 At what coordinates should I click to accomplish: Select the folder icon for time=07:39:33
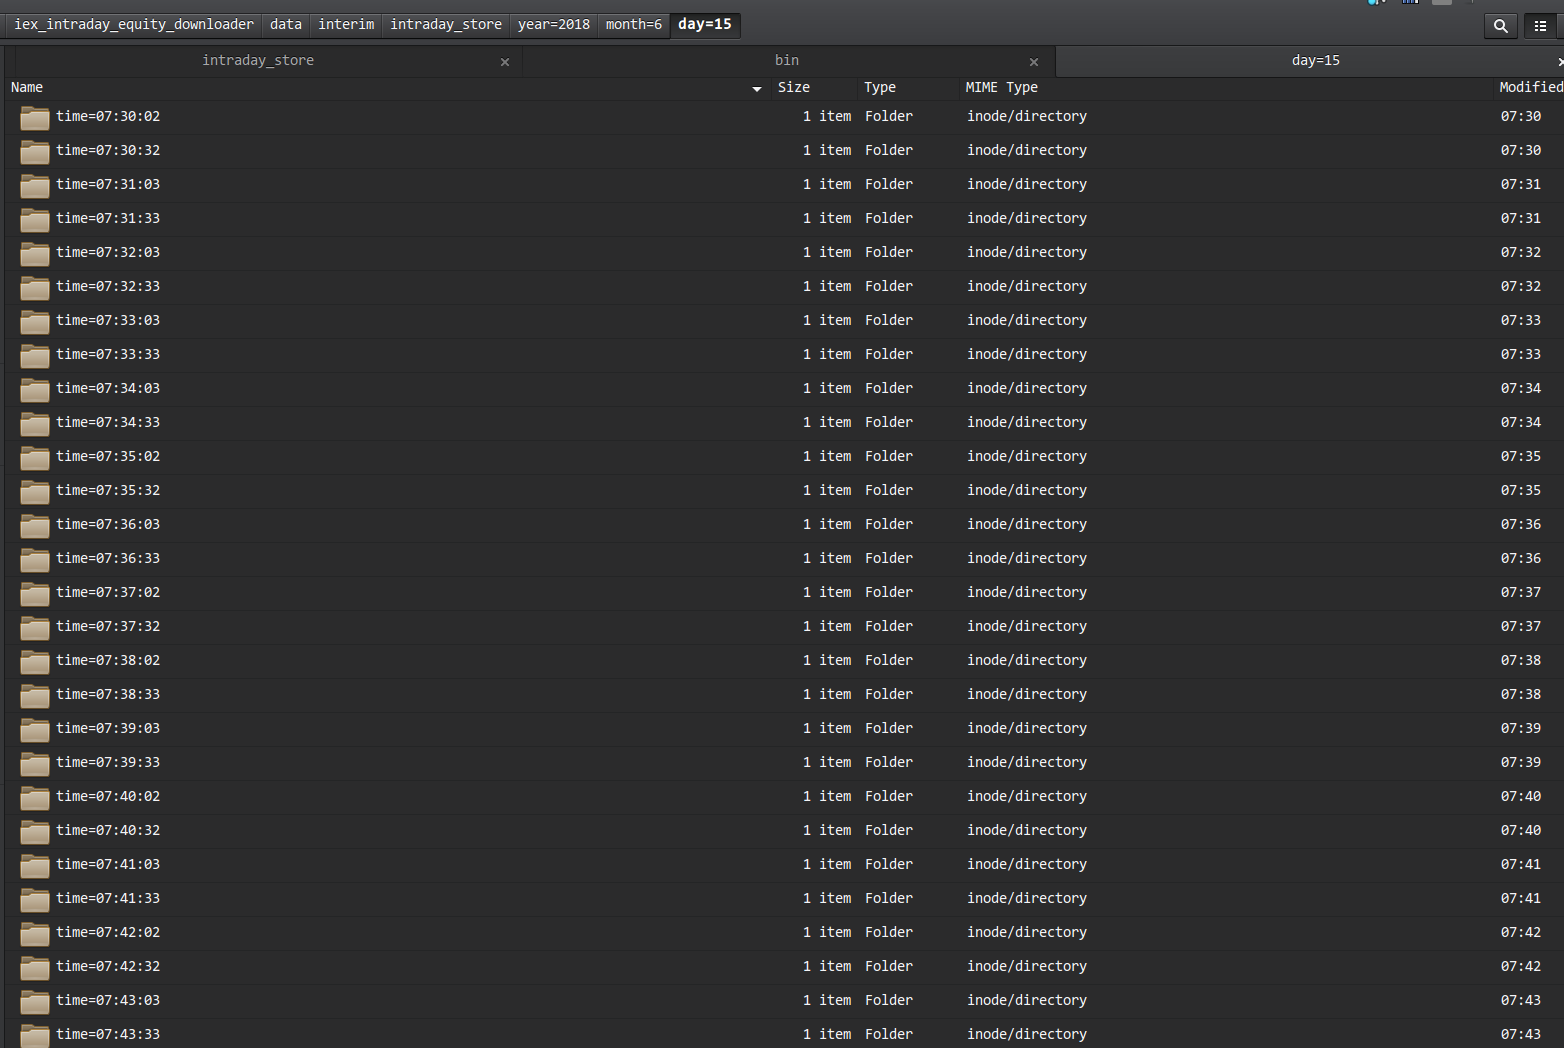point(35,764)
